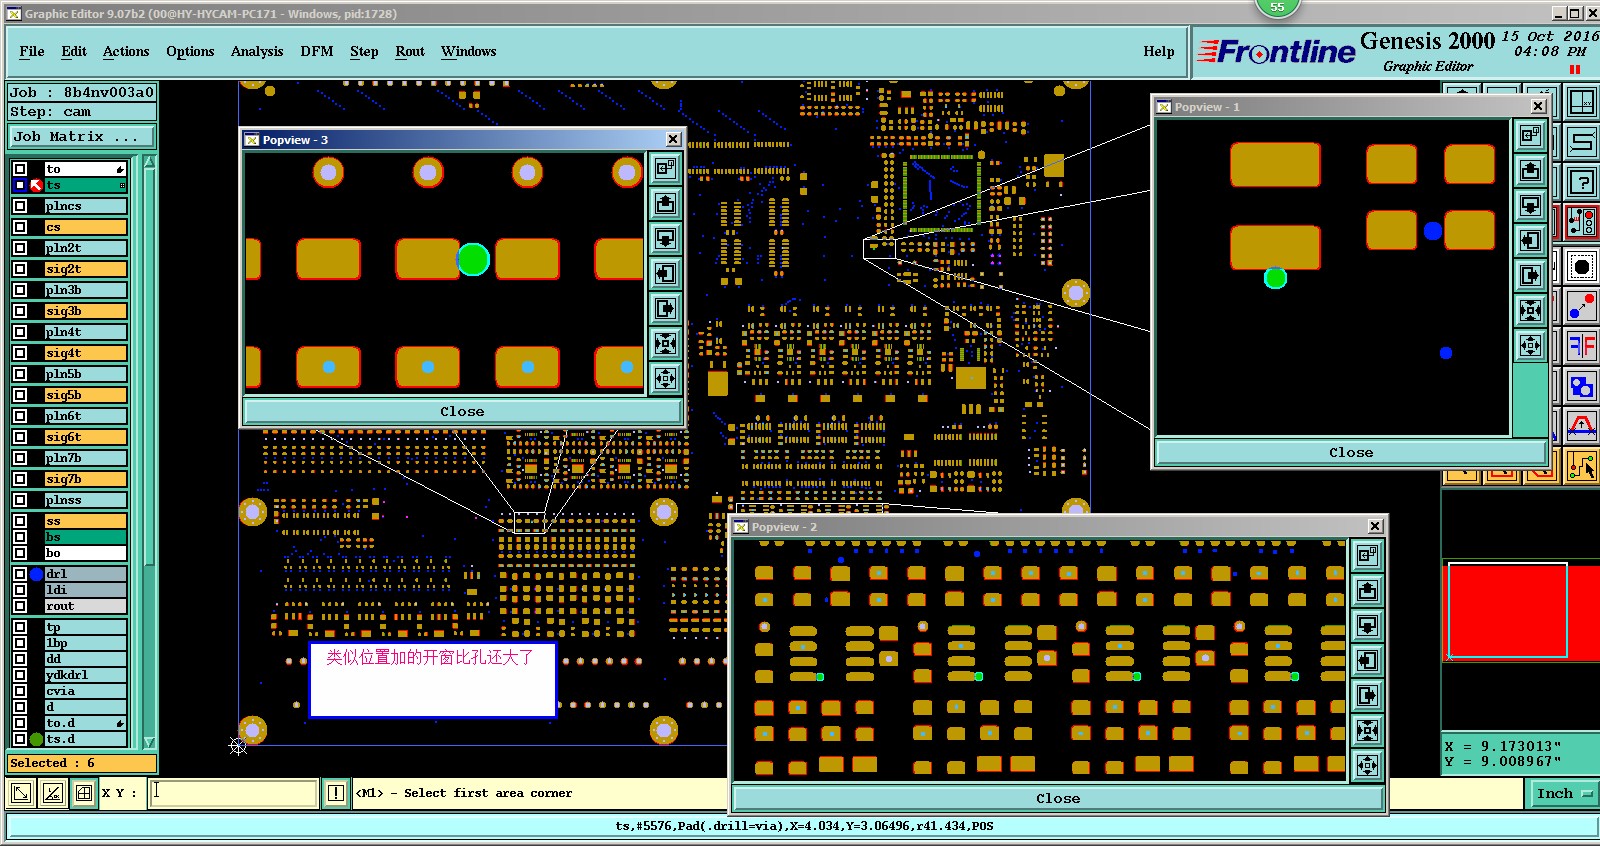Open the Inch units dropdown

tap(1563, 793)
